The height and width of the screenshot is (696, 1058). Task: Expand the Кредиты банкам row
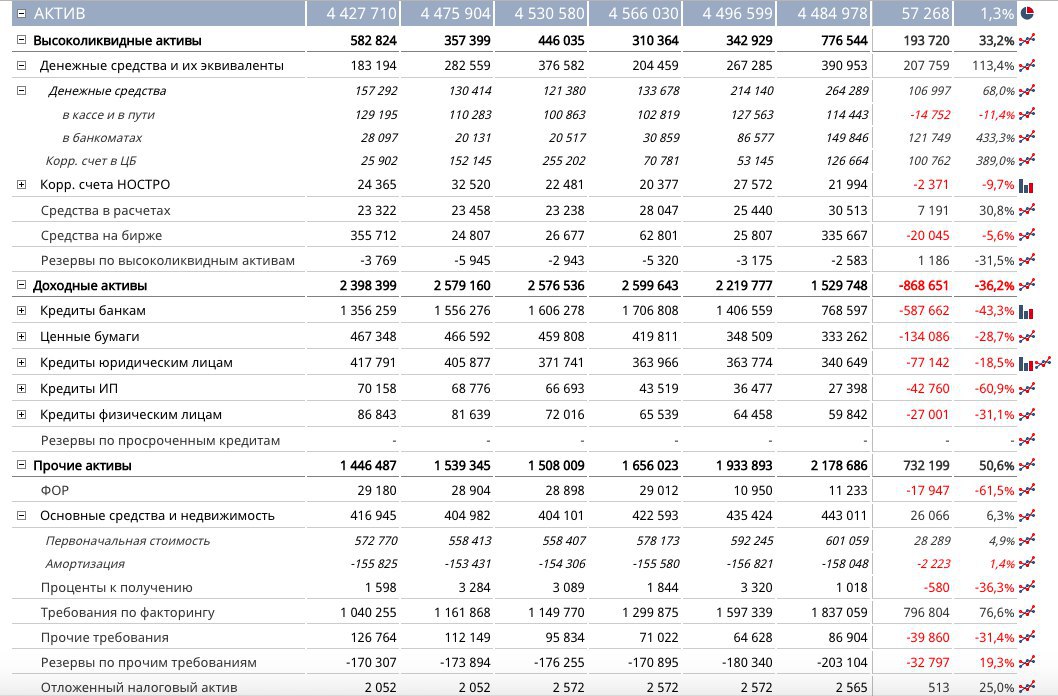(x=21, y=311)
